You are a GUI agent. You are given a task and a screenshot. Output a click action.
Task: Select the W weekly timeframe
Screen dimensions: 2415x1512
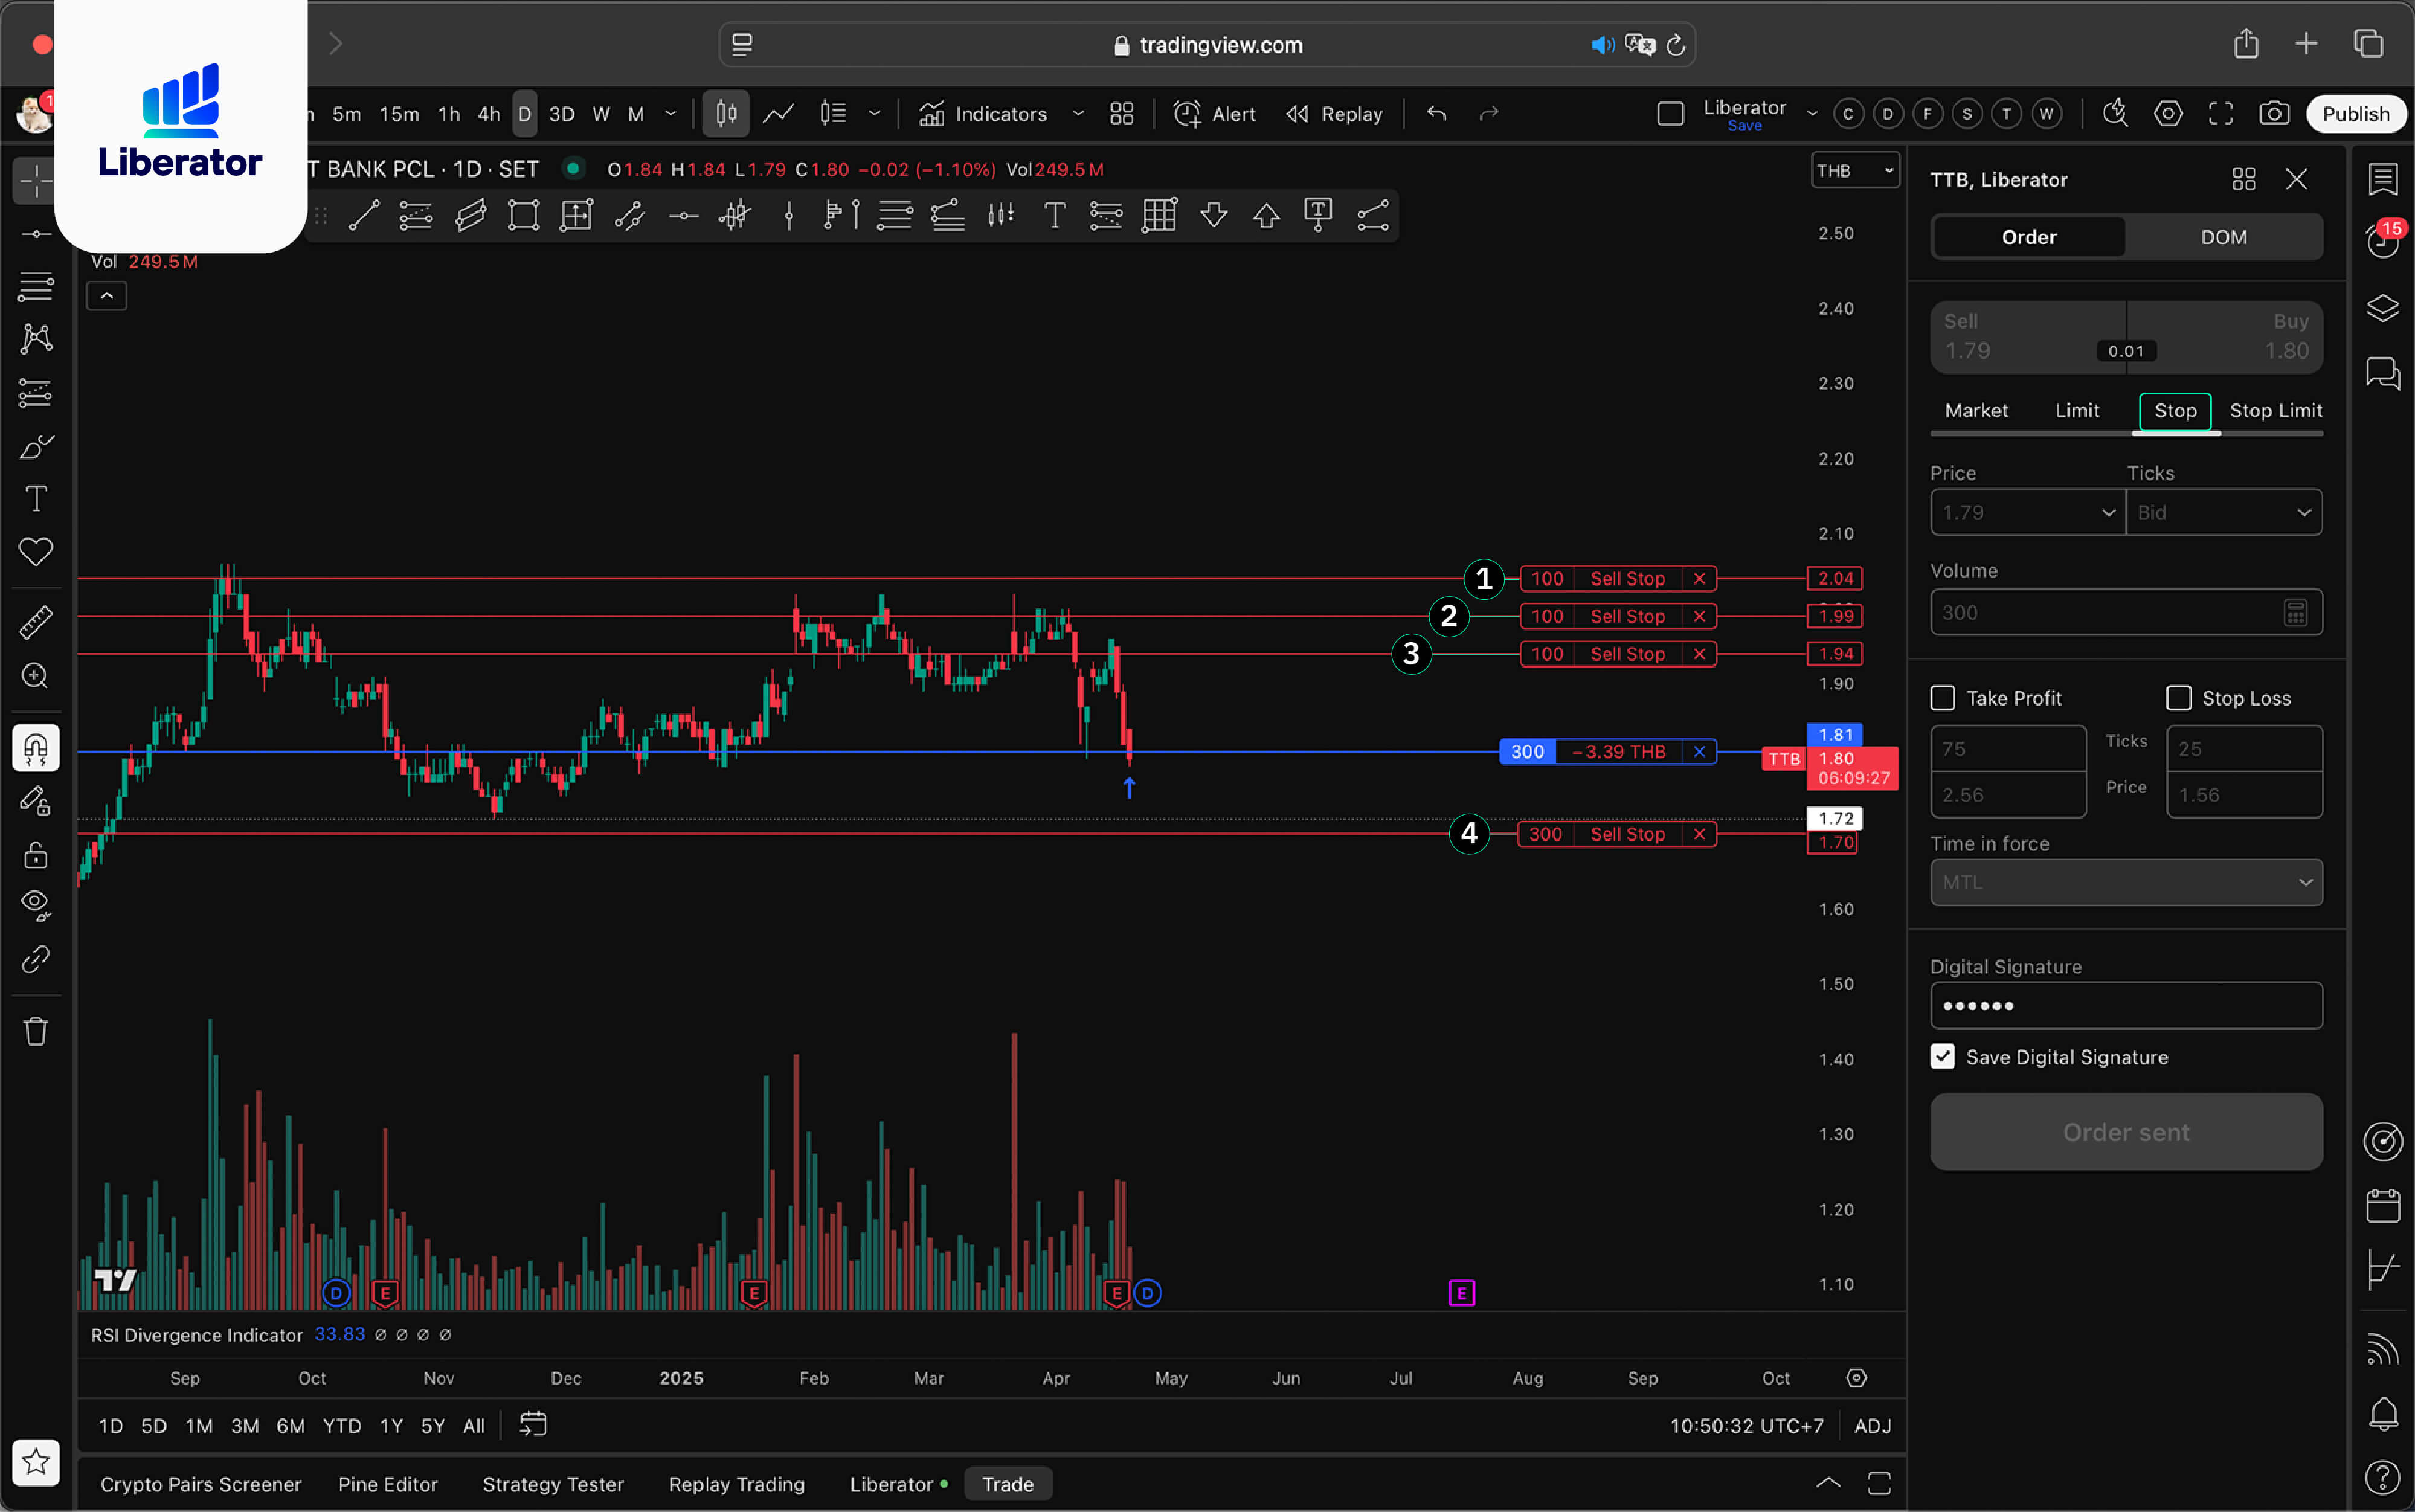[601, 114]
